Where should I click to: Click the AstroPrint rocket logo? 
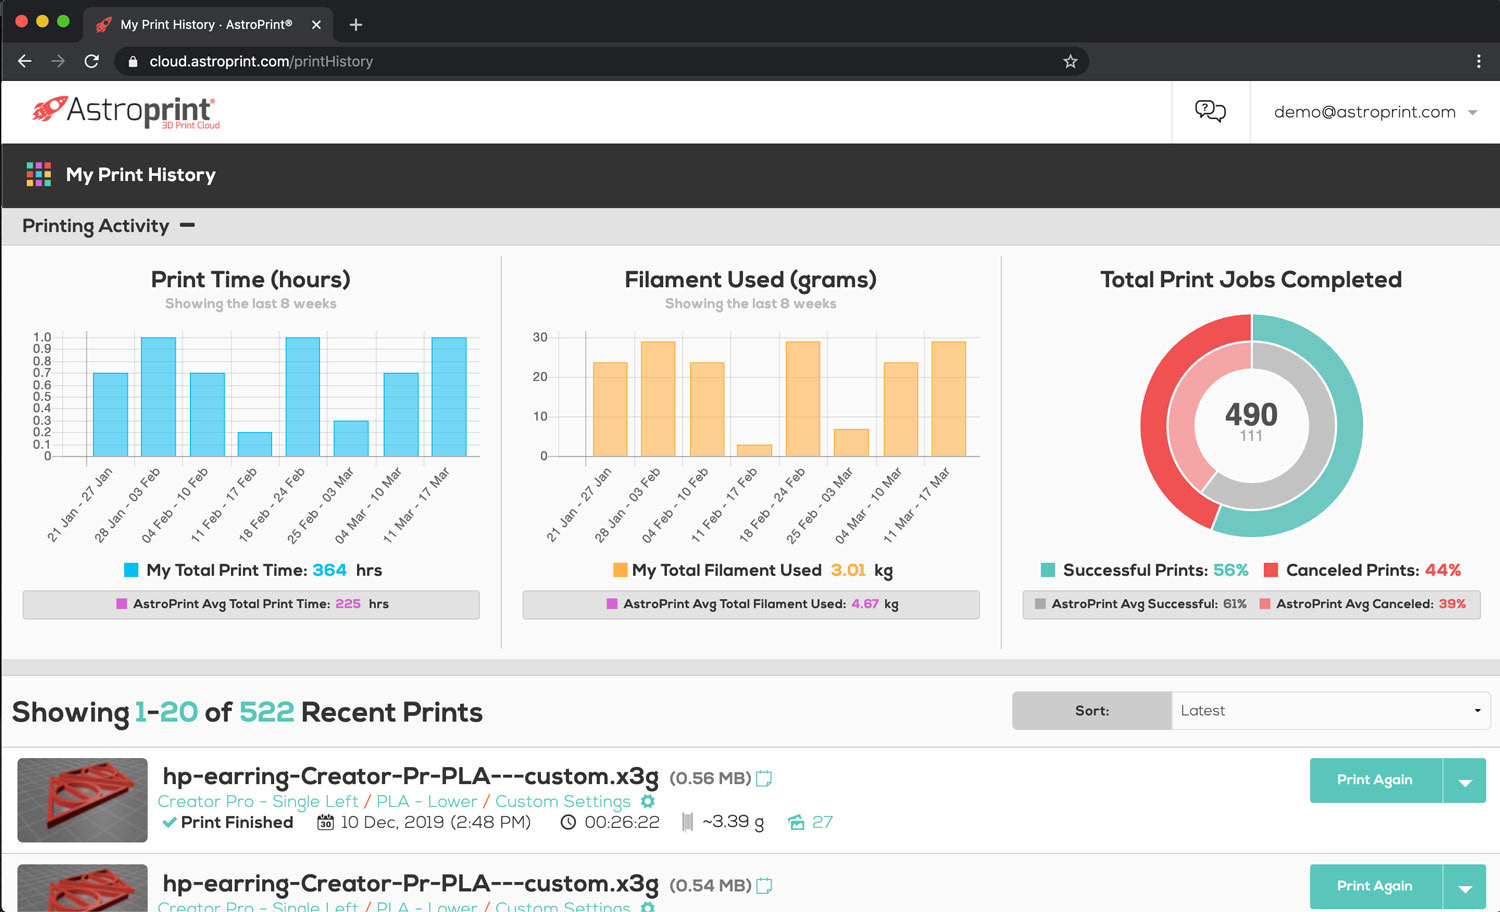click(x=125, y=112)
